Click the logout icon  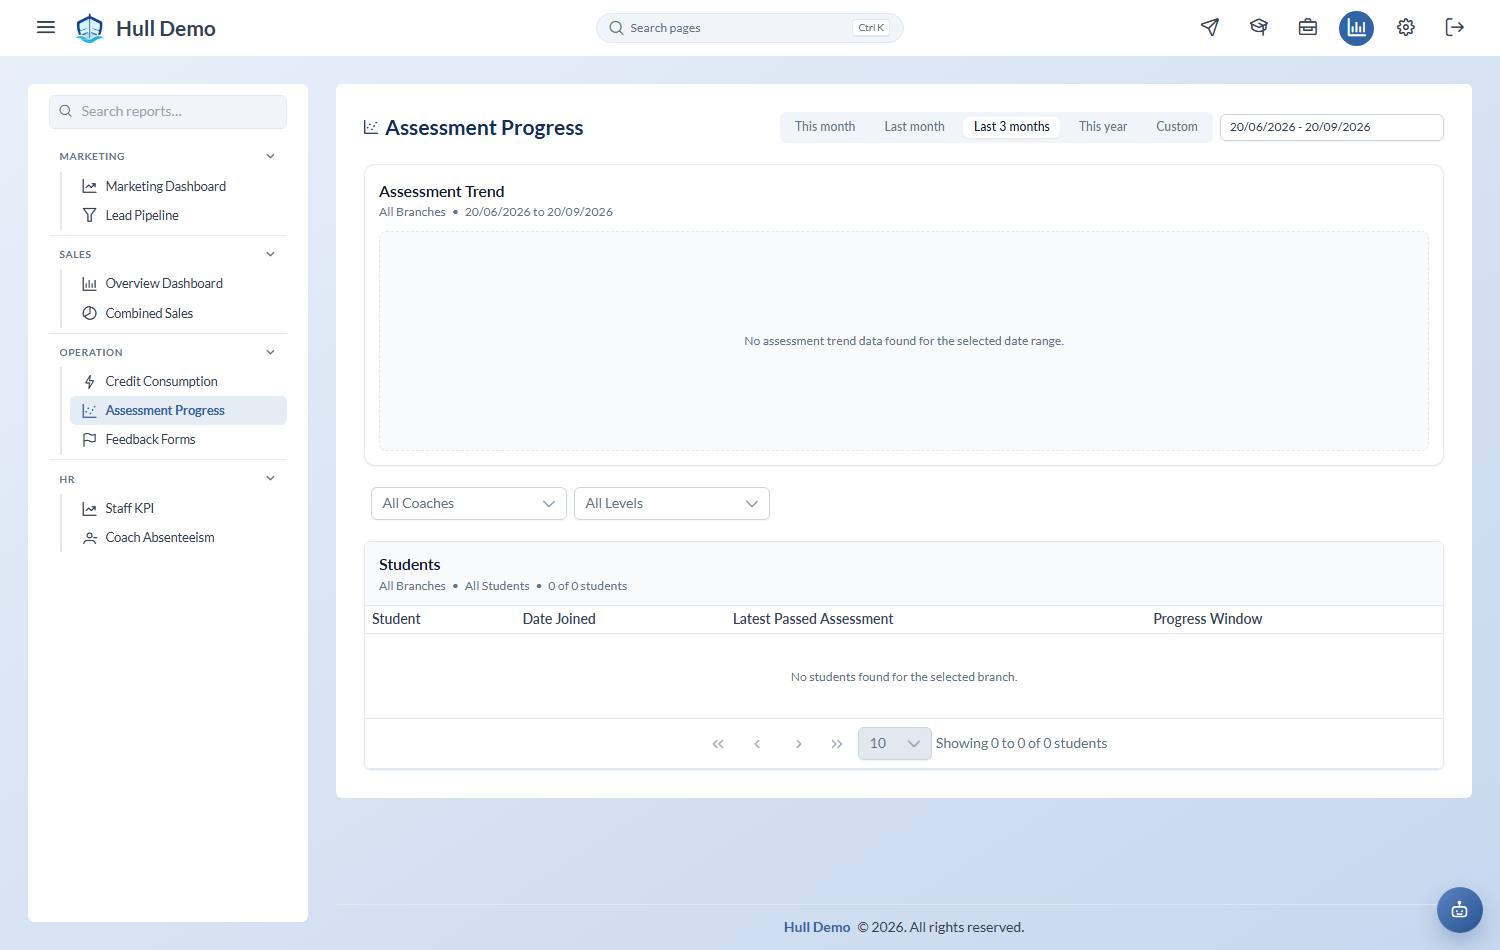pos(1455,27)
